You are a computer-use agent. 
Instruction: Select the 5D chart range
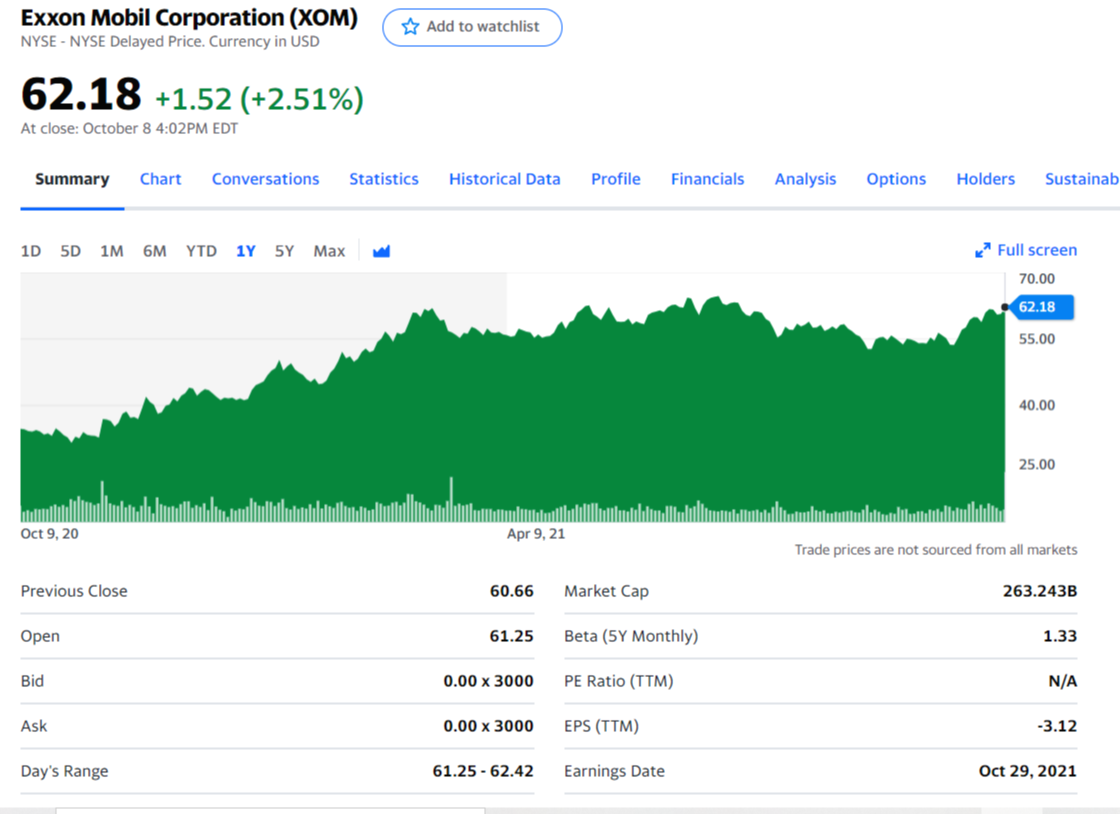click(x=70, y=251)
